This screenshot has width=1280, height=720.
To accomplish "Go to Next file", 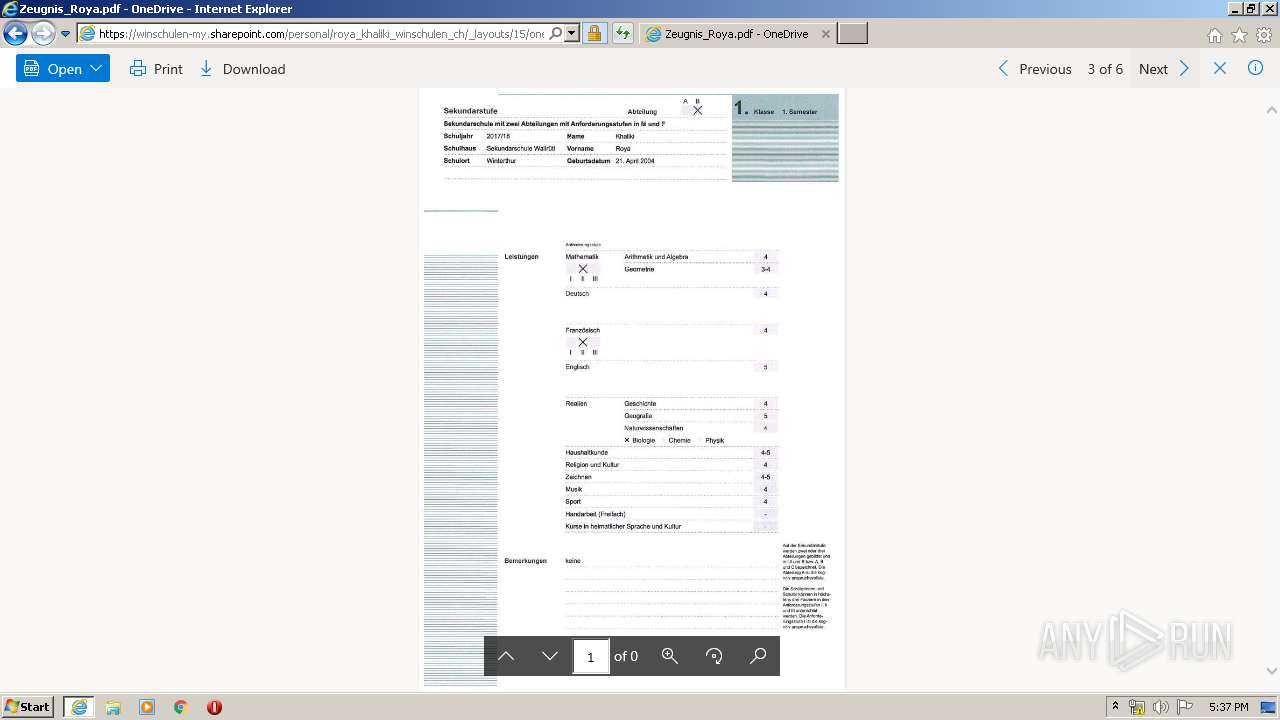I will coord(1165,69).
